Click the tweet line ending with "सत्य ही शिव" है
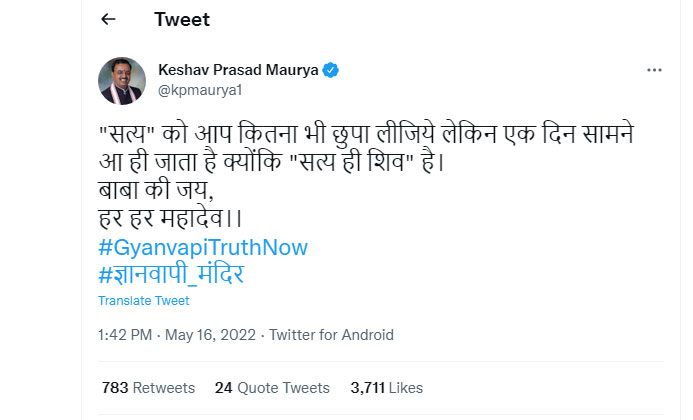 (x=271, y=162)
